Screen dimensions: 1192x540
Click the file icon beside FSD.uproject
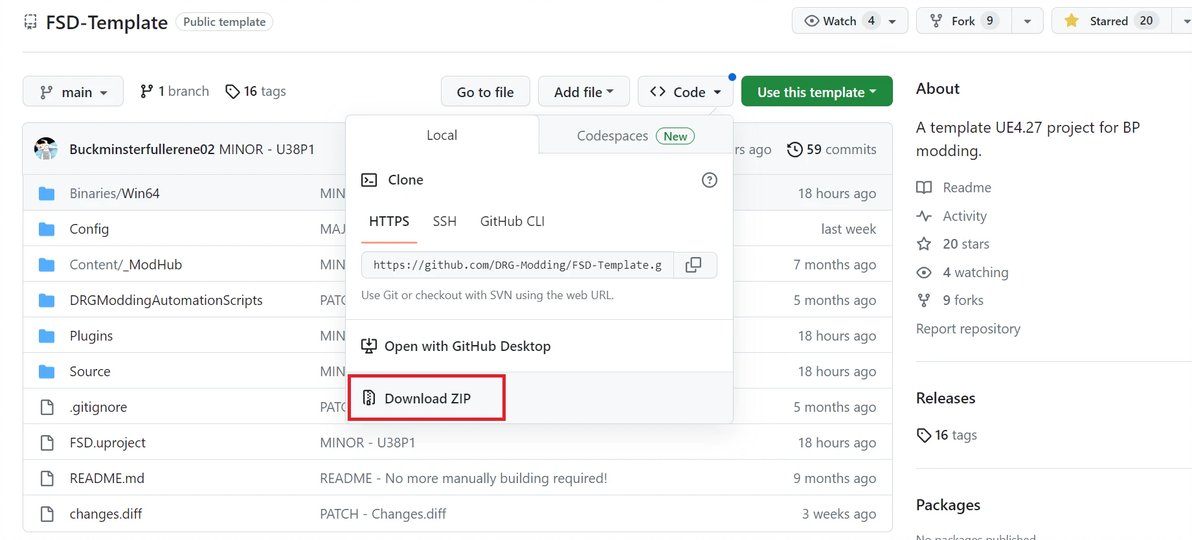click(x=46, y=443)
